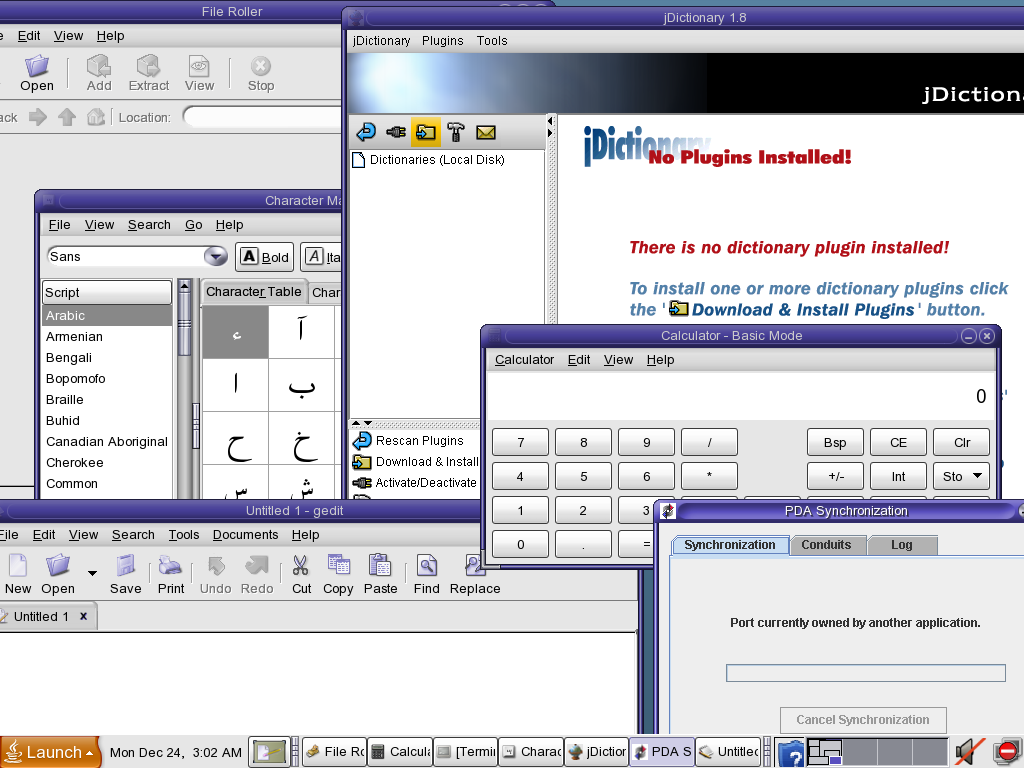
Task: Open the Go menu in Character Map
Action: pyautogui.click(x=193, y=225)
